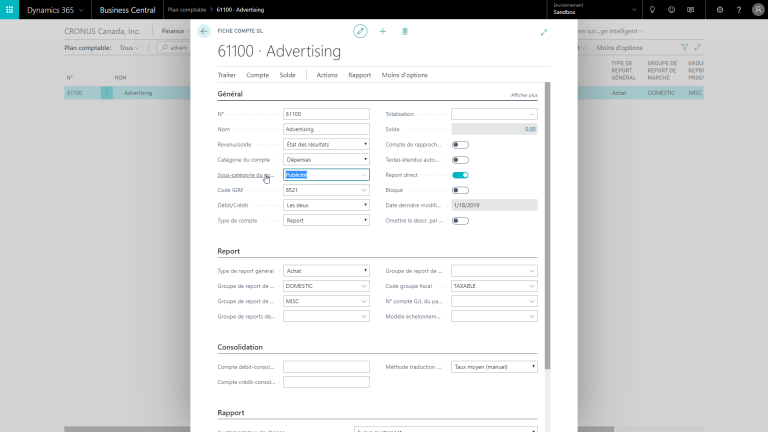The height and width of the screenshot is (432, 768).
Task: Click the Sous-catégorie du compte label link
Action: (x=243, y=175)
